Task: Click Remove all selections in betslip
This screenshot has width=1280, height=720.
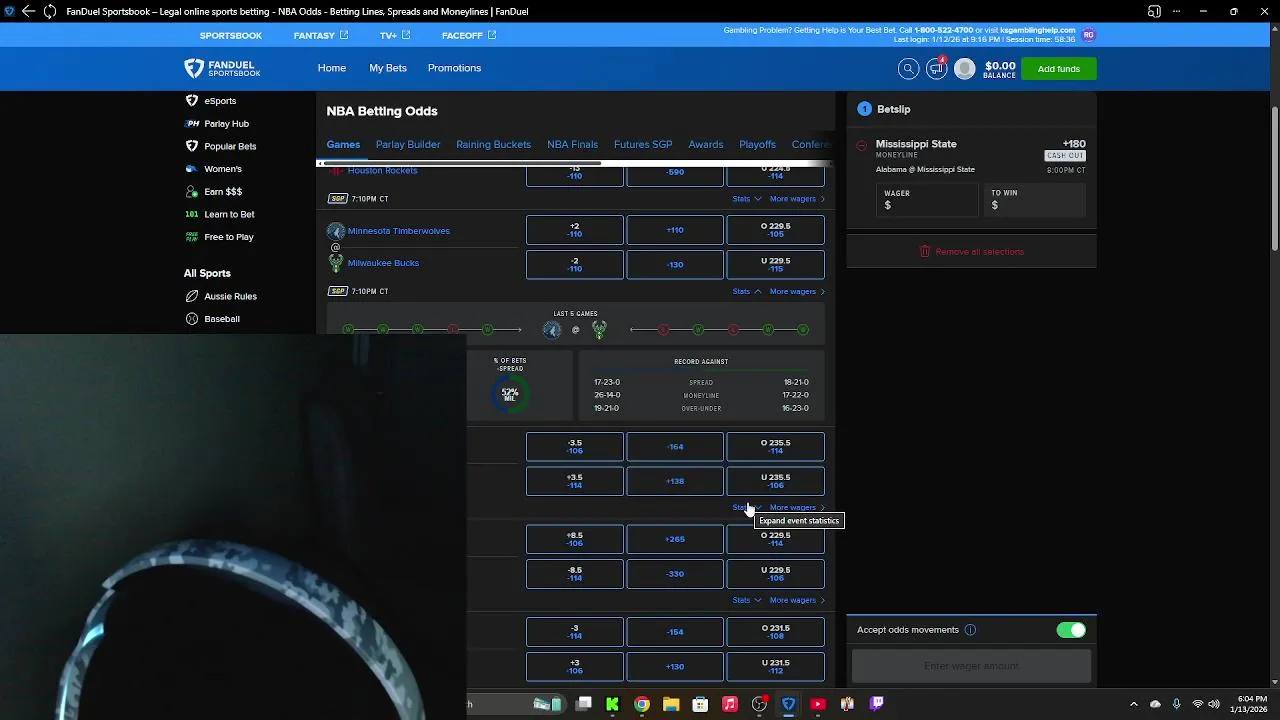Action: pos(971,252)
